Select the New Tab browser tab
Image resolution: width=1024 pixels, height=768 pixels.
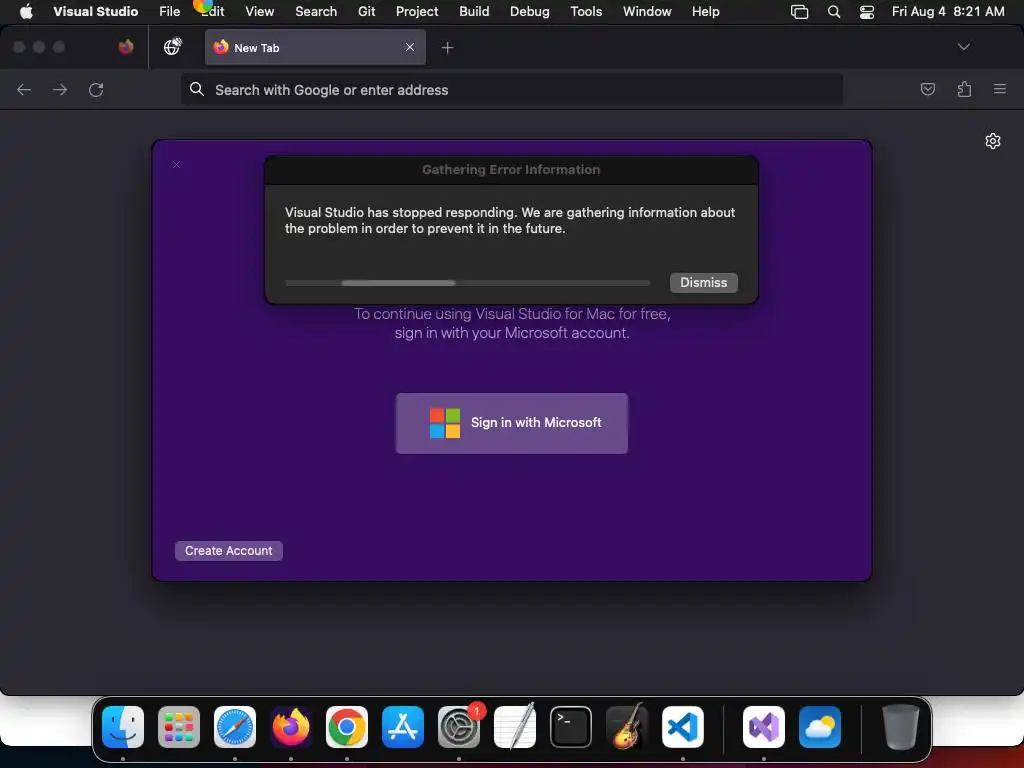315,47
